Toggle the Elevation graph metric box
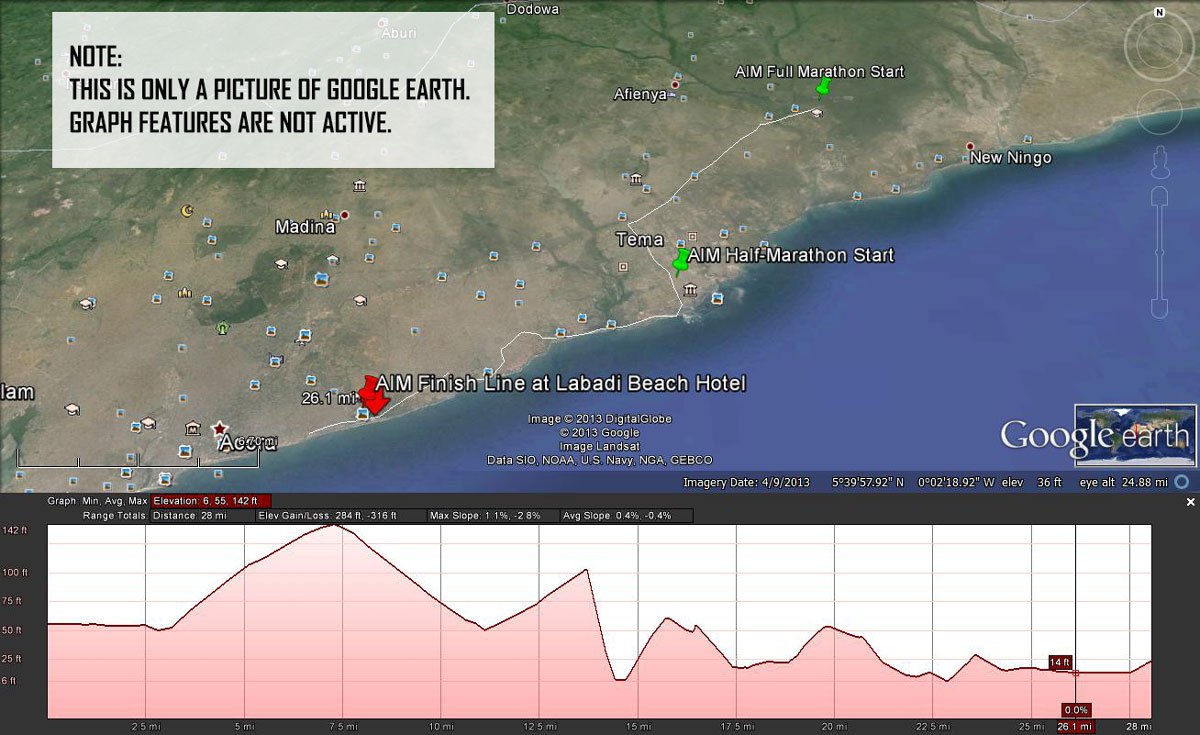The width and height of the screenshot is (1200, 735). coord(211,500)
